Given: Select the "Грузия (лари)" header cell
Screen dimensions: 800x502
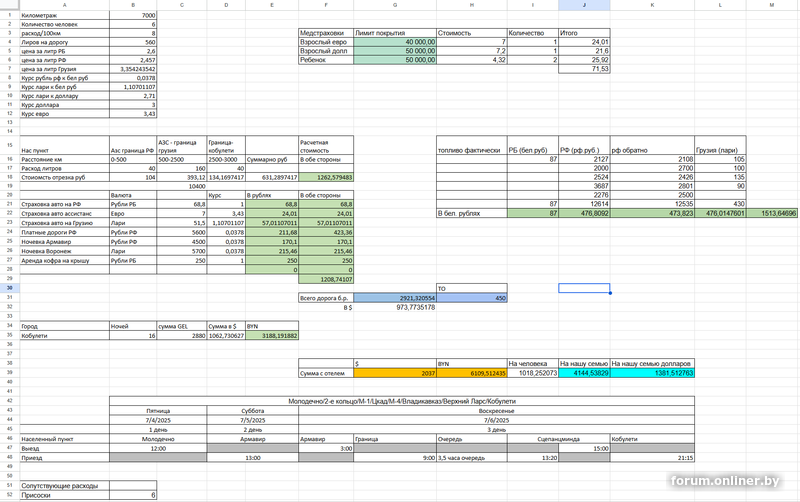Looking at the screenshot, I should click(720, 145).
